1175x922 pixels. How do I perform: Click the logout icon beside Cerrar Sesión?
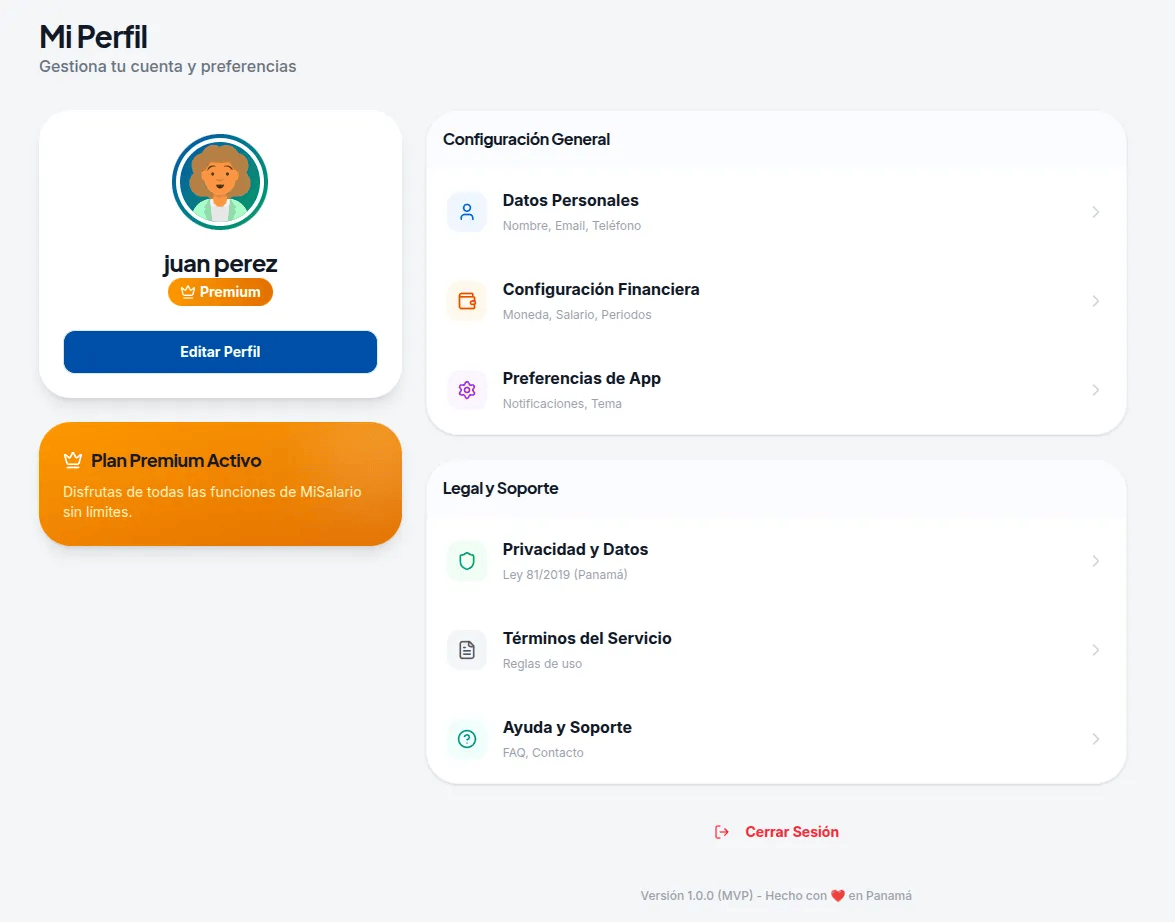(722, 832)
